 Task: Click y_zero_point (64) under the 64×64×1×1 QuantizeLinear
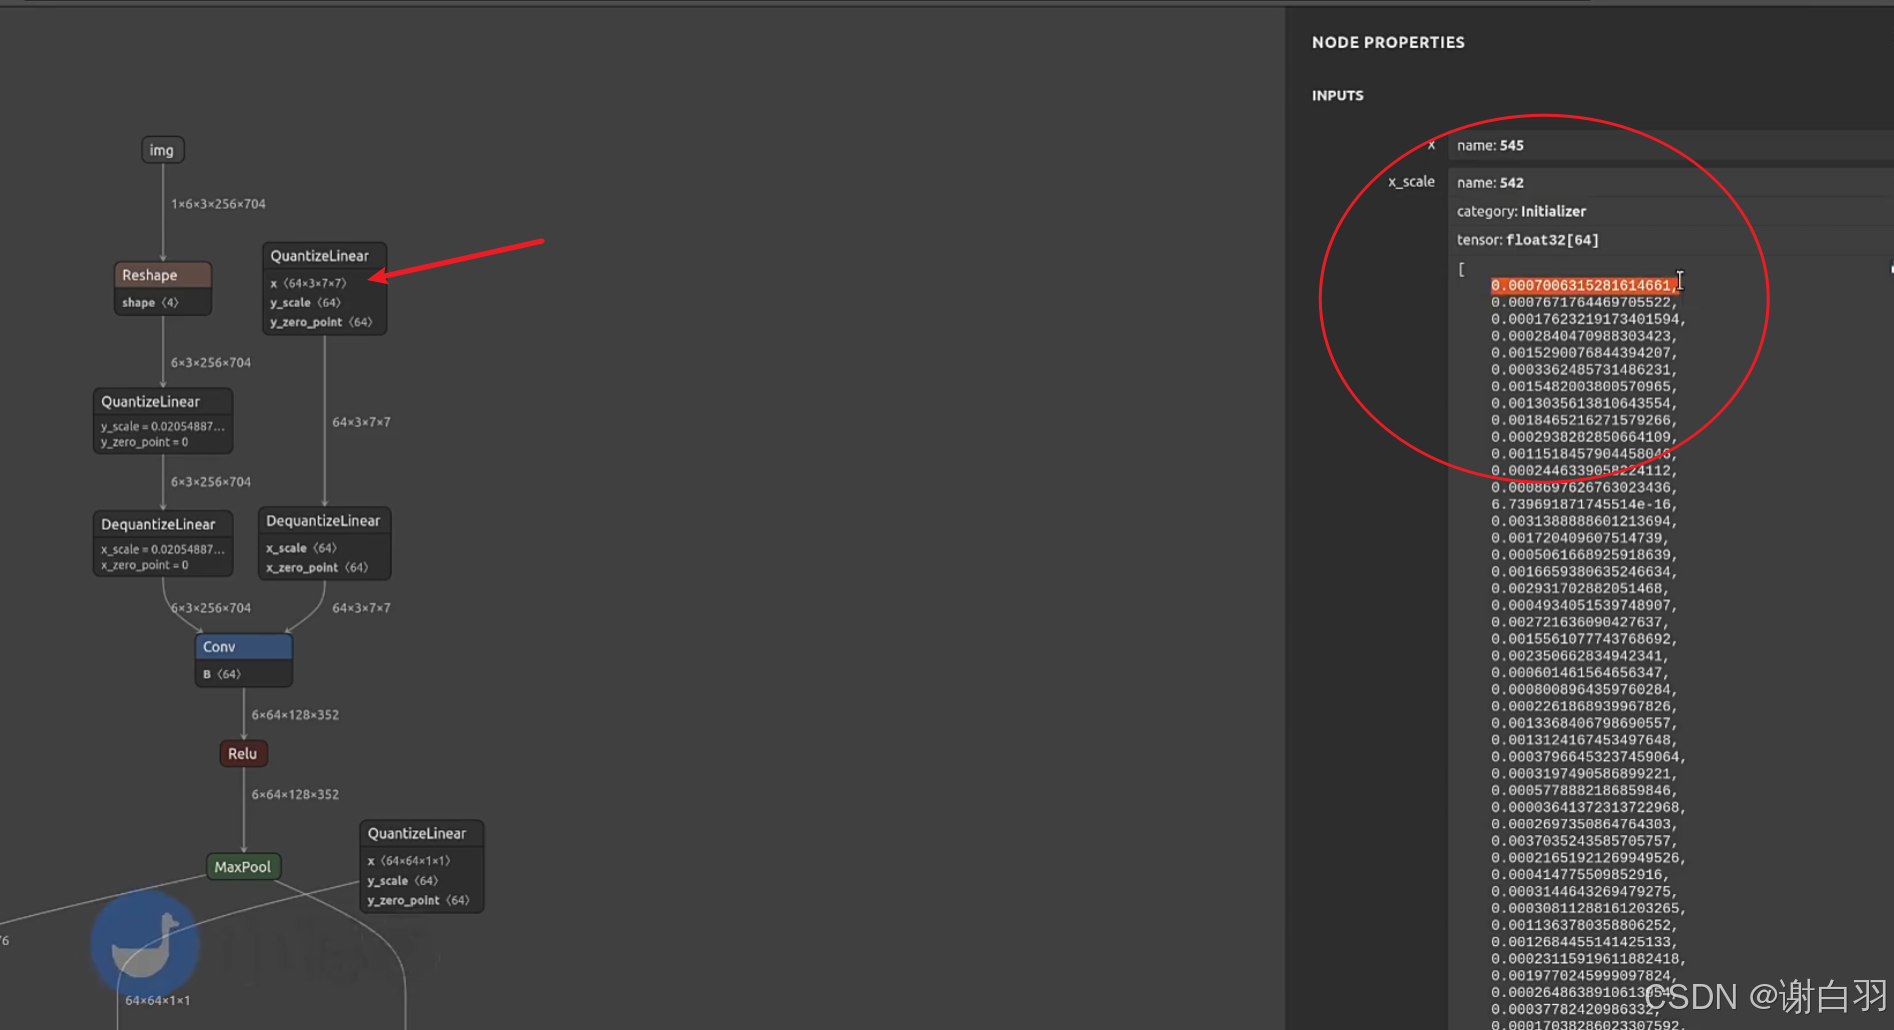[418, 900]
